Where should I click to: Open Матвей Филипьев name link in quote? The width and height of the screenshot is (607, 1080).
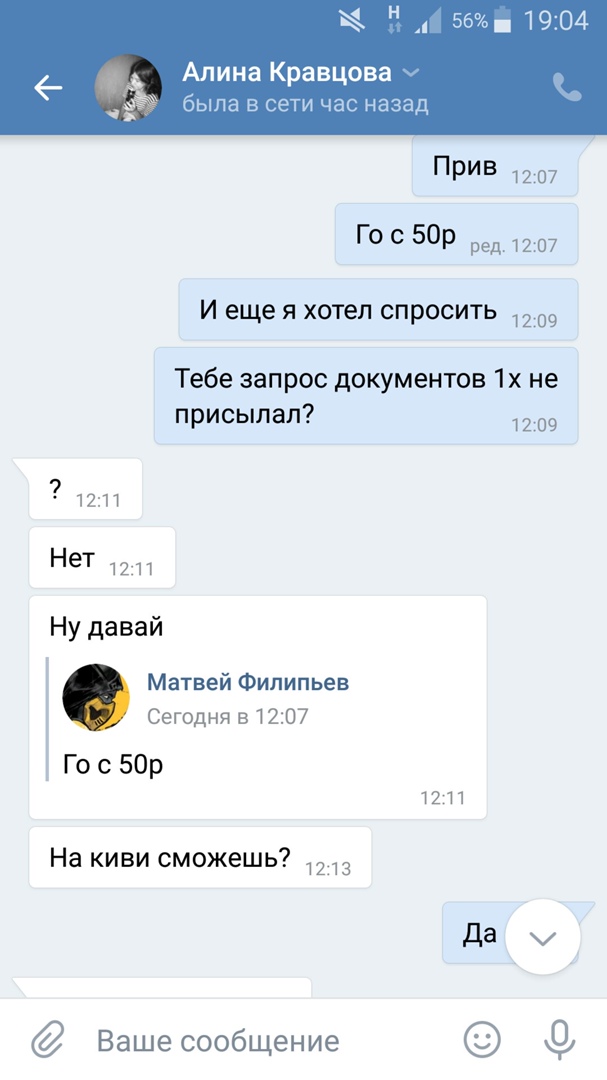click(248, 683)
